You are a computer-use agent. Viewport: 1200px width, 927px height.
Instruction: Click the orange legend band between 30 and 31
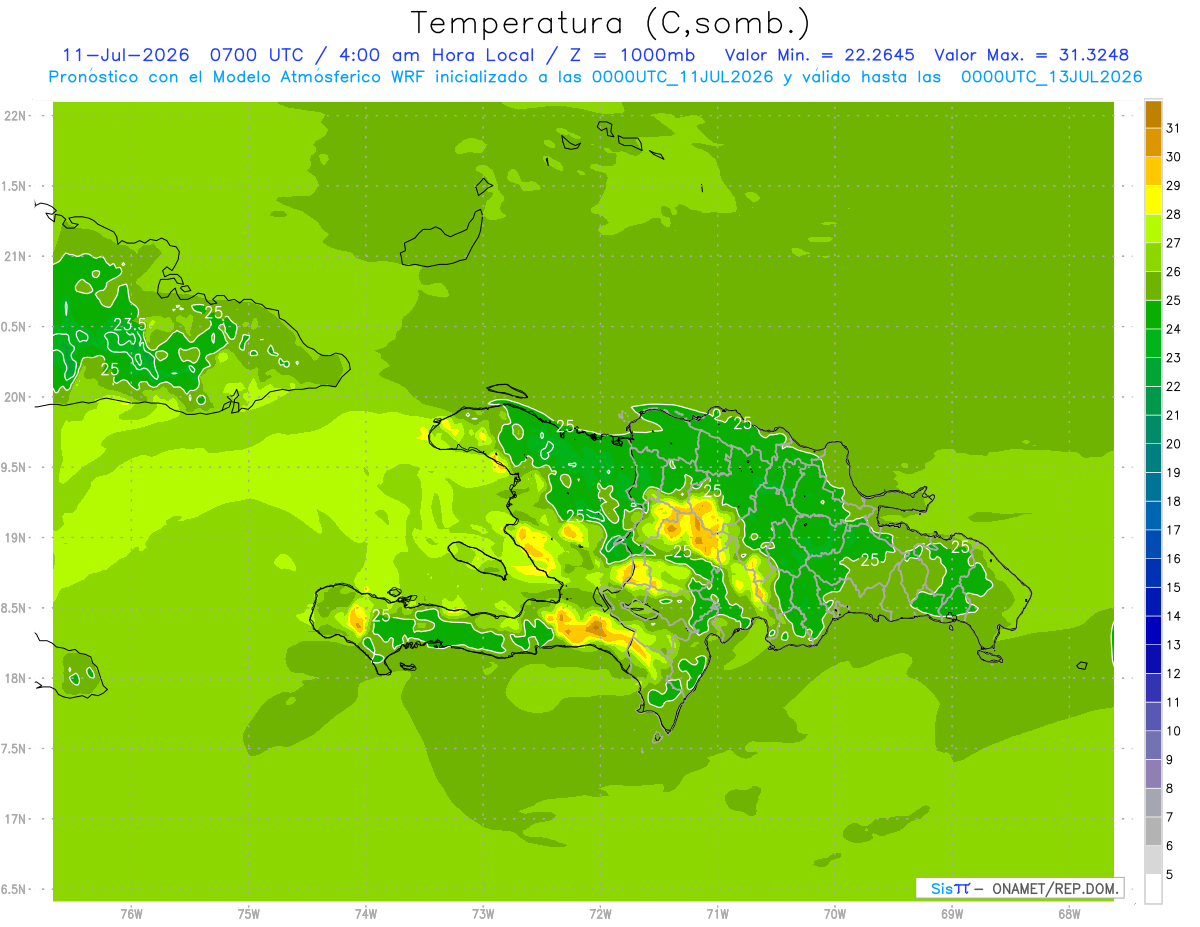[x=1153, y=142]
